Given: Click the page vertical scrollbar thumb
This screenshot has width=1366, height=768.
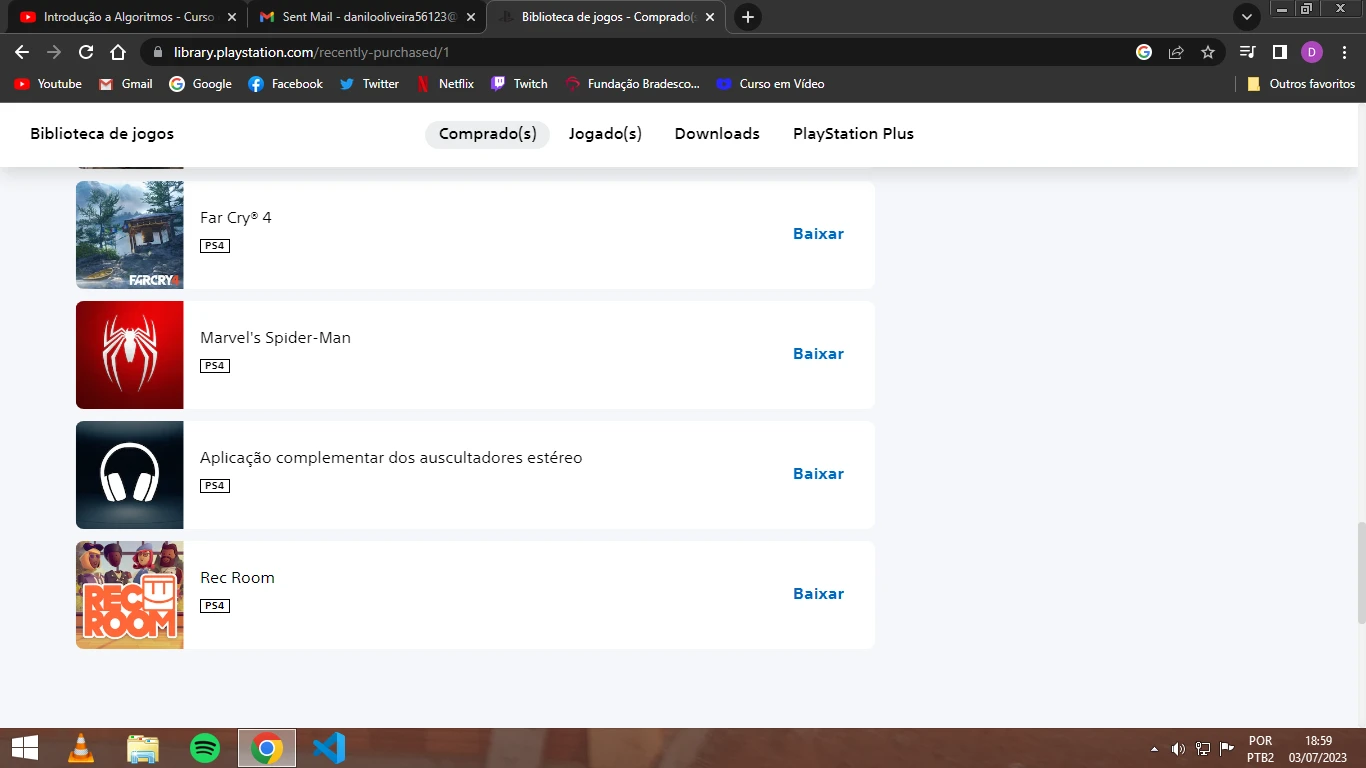Looking at the screenshot, I should click(x=1360, y=573).
